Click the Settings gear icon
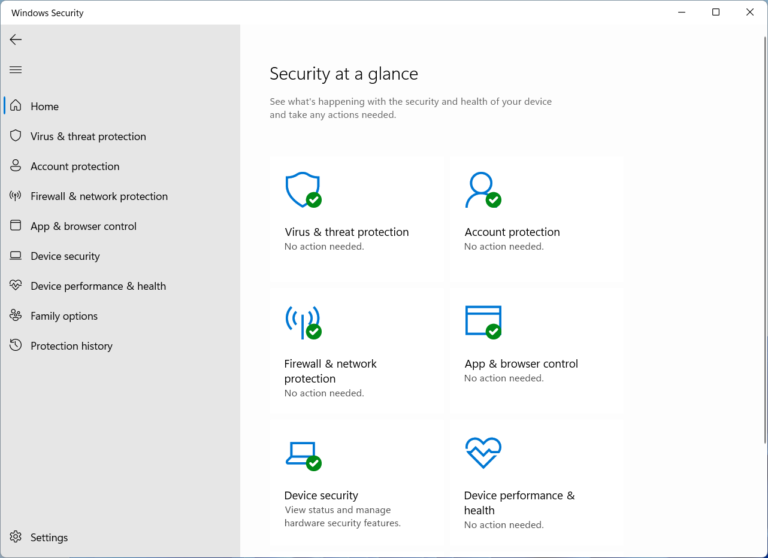Viewport: 768px width, 558px height. tap(16, 536)
